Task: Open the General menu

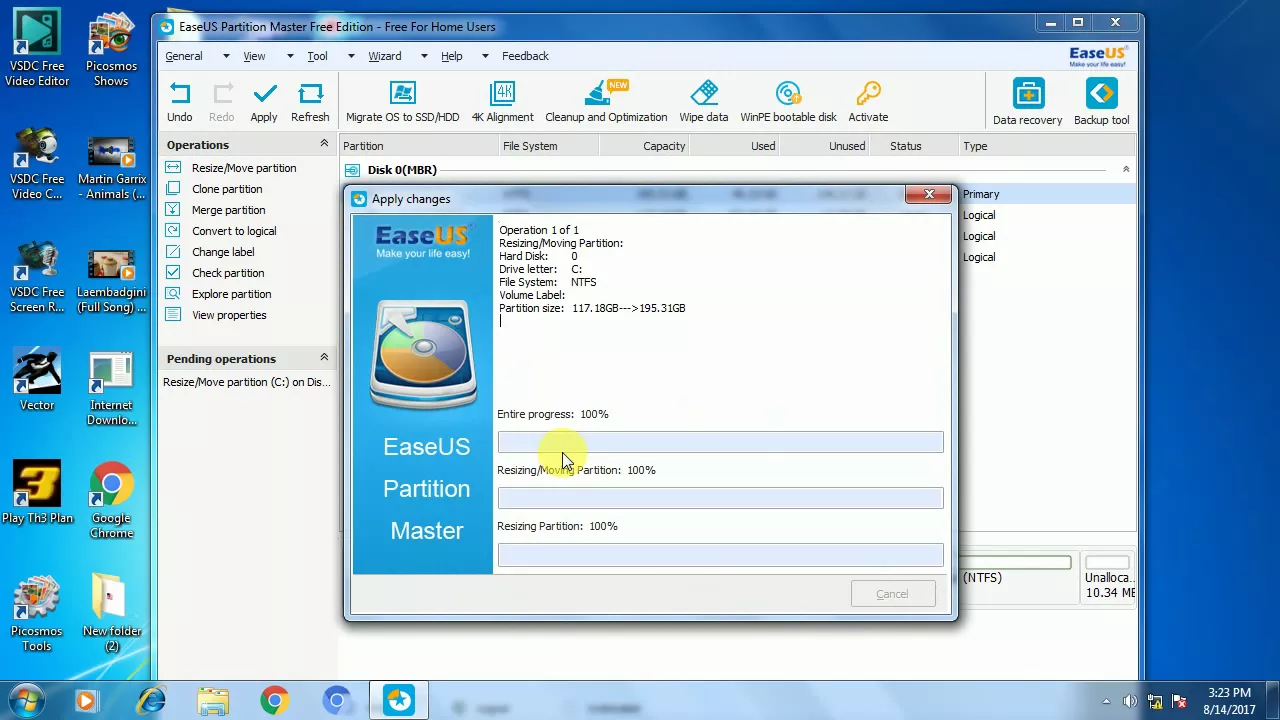Action: coord(184,56)
